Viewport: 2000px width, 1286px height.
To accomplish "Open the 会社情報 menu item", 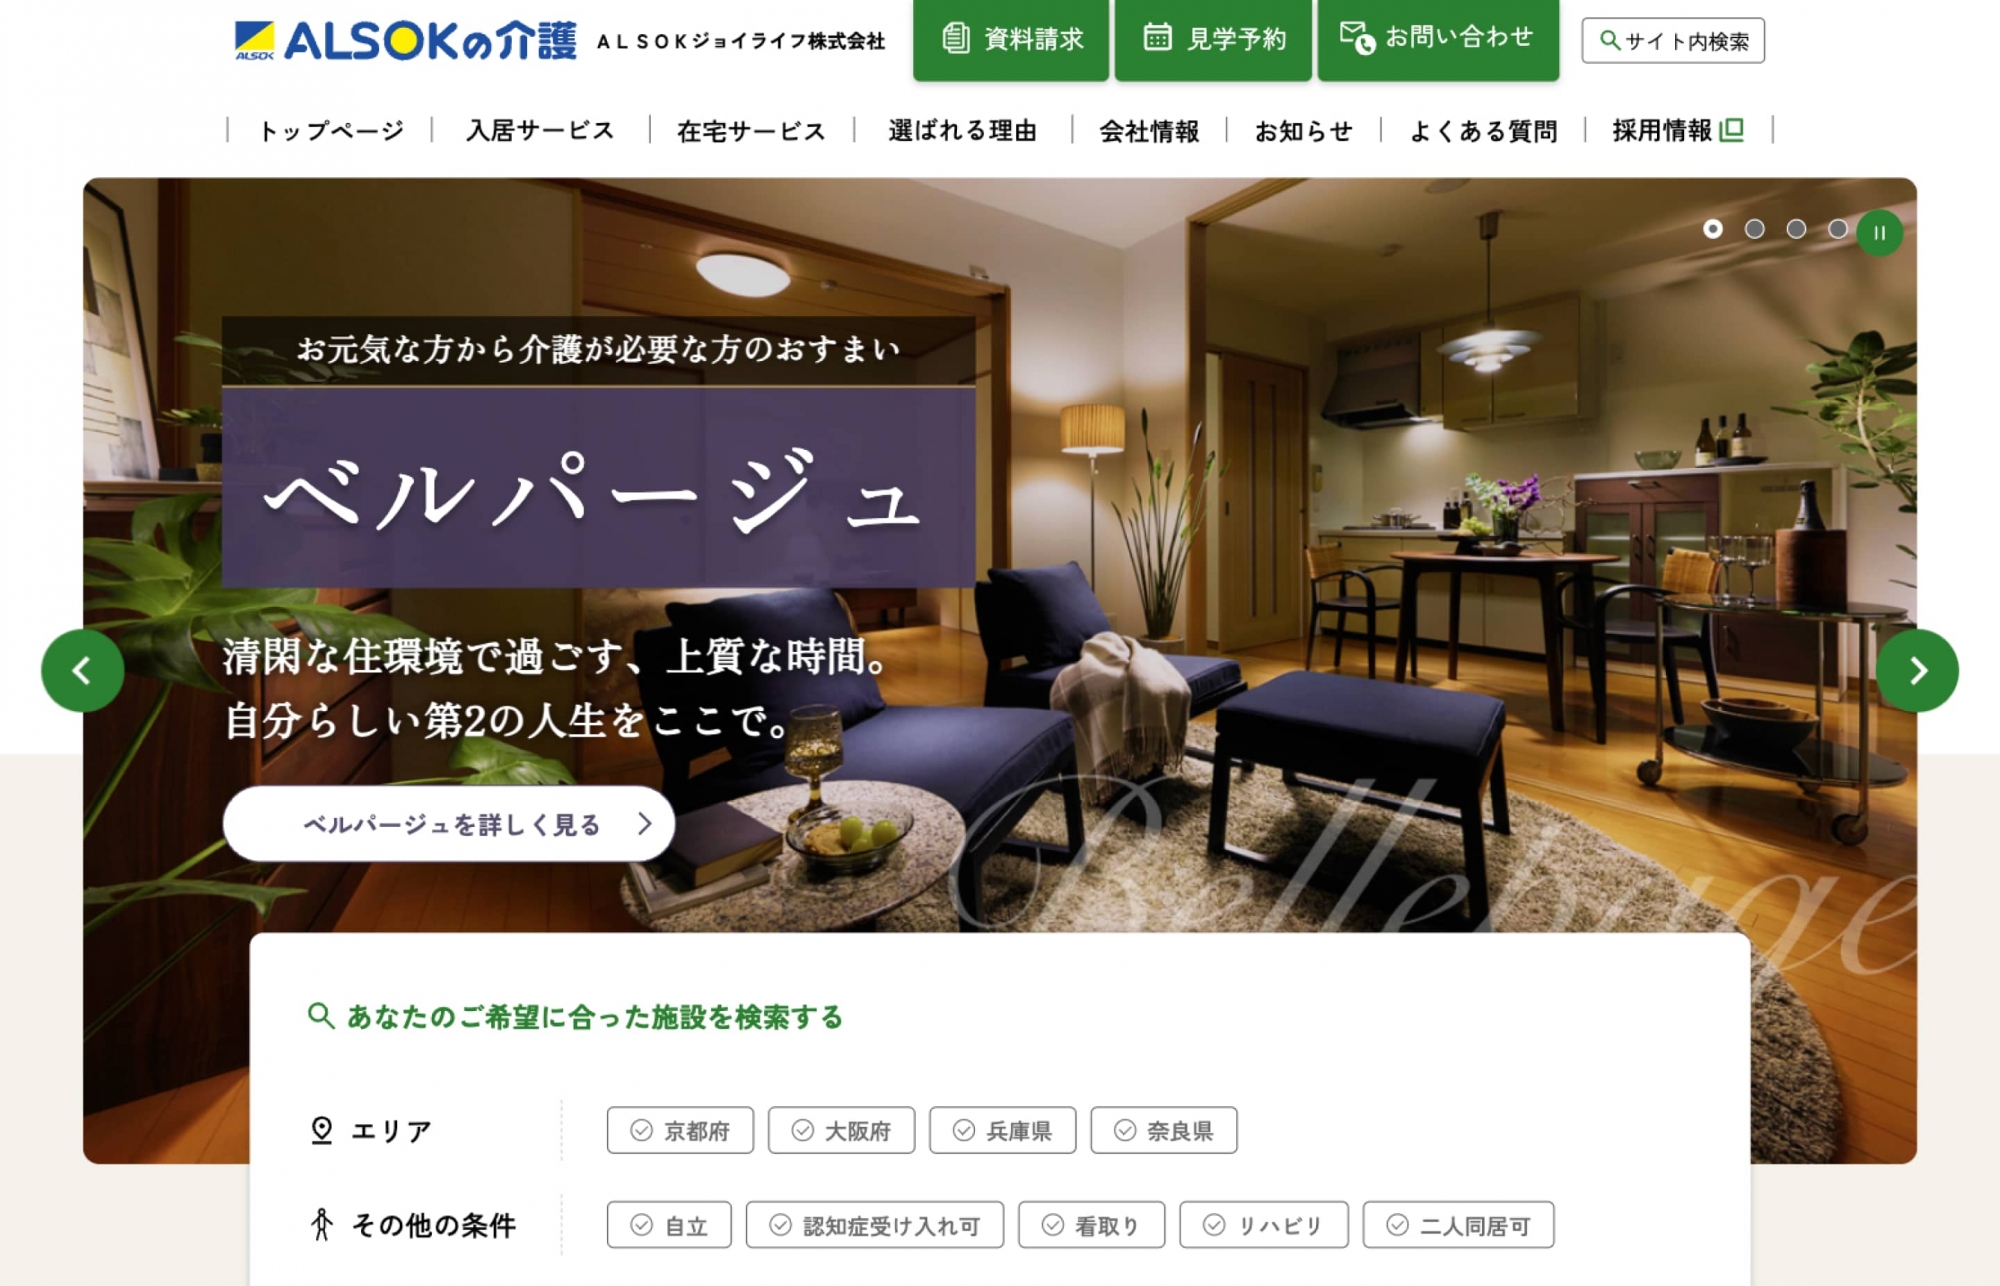I will (x=1149, y=131).
